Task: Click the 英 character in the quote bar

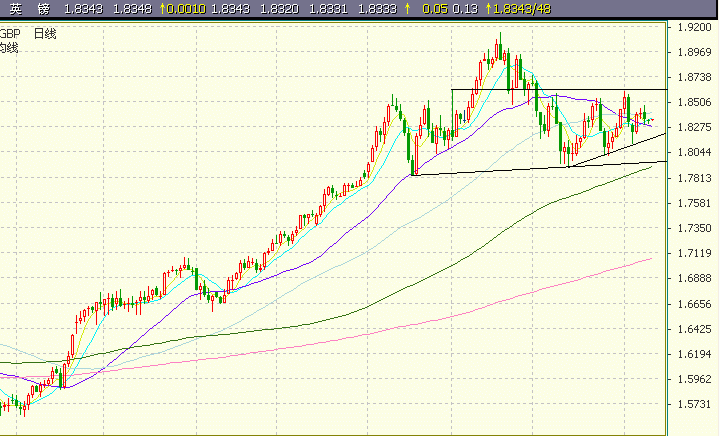Action: (x=15, y=9)
